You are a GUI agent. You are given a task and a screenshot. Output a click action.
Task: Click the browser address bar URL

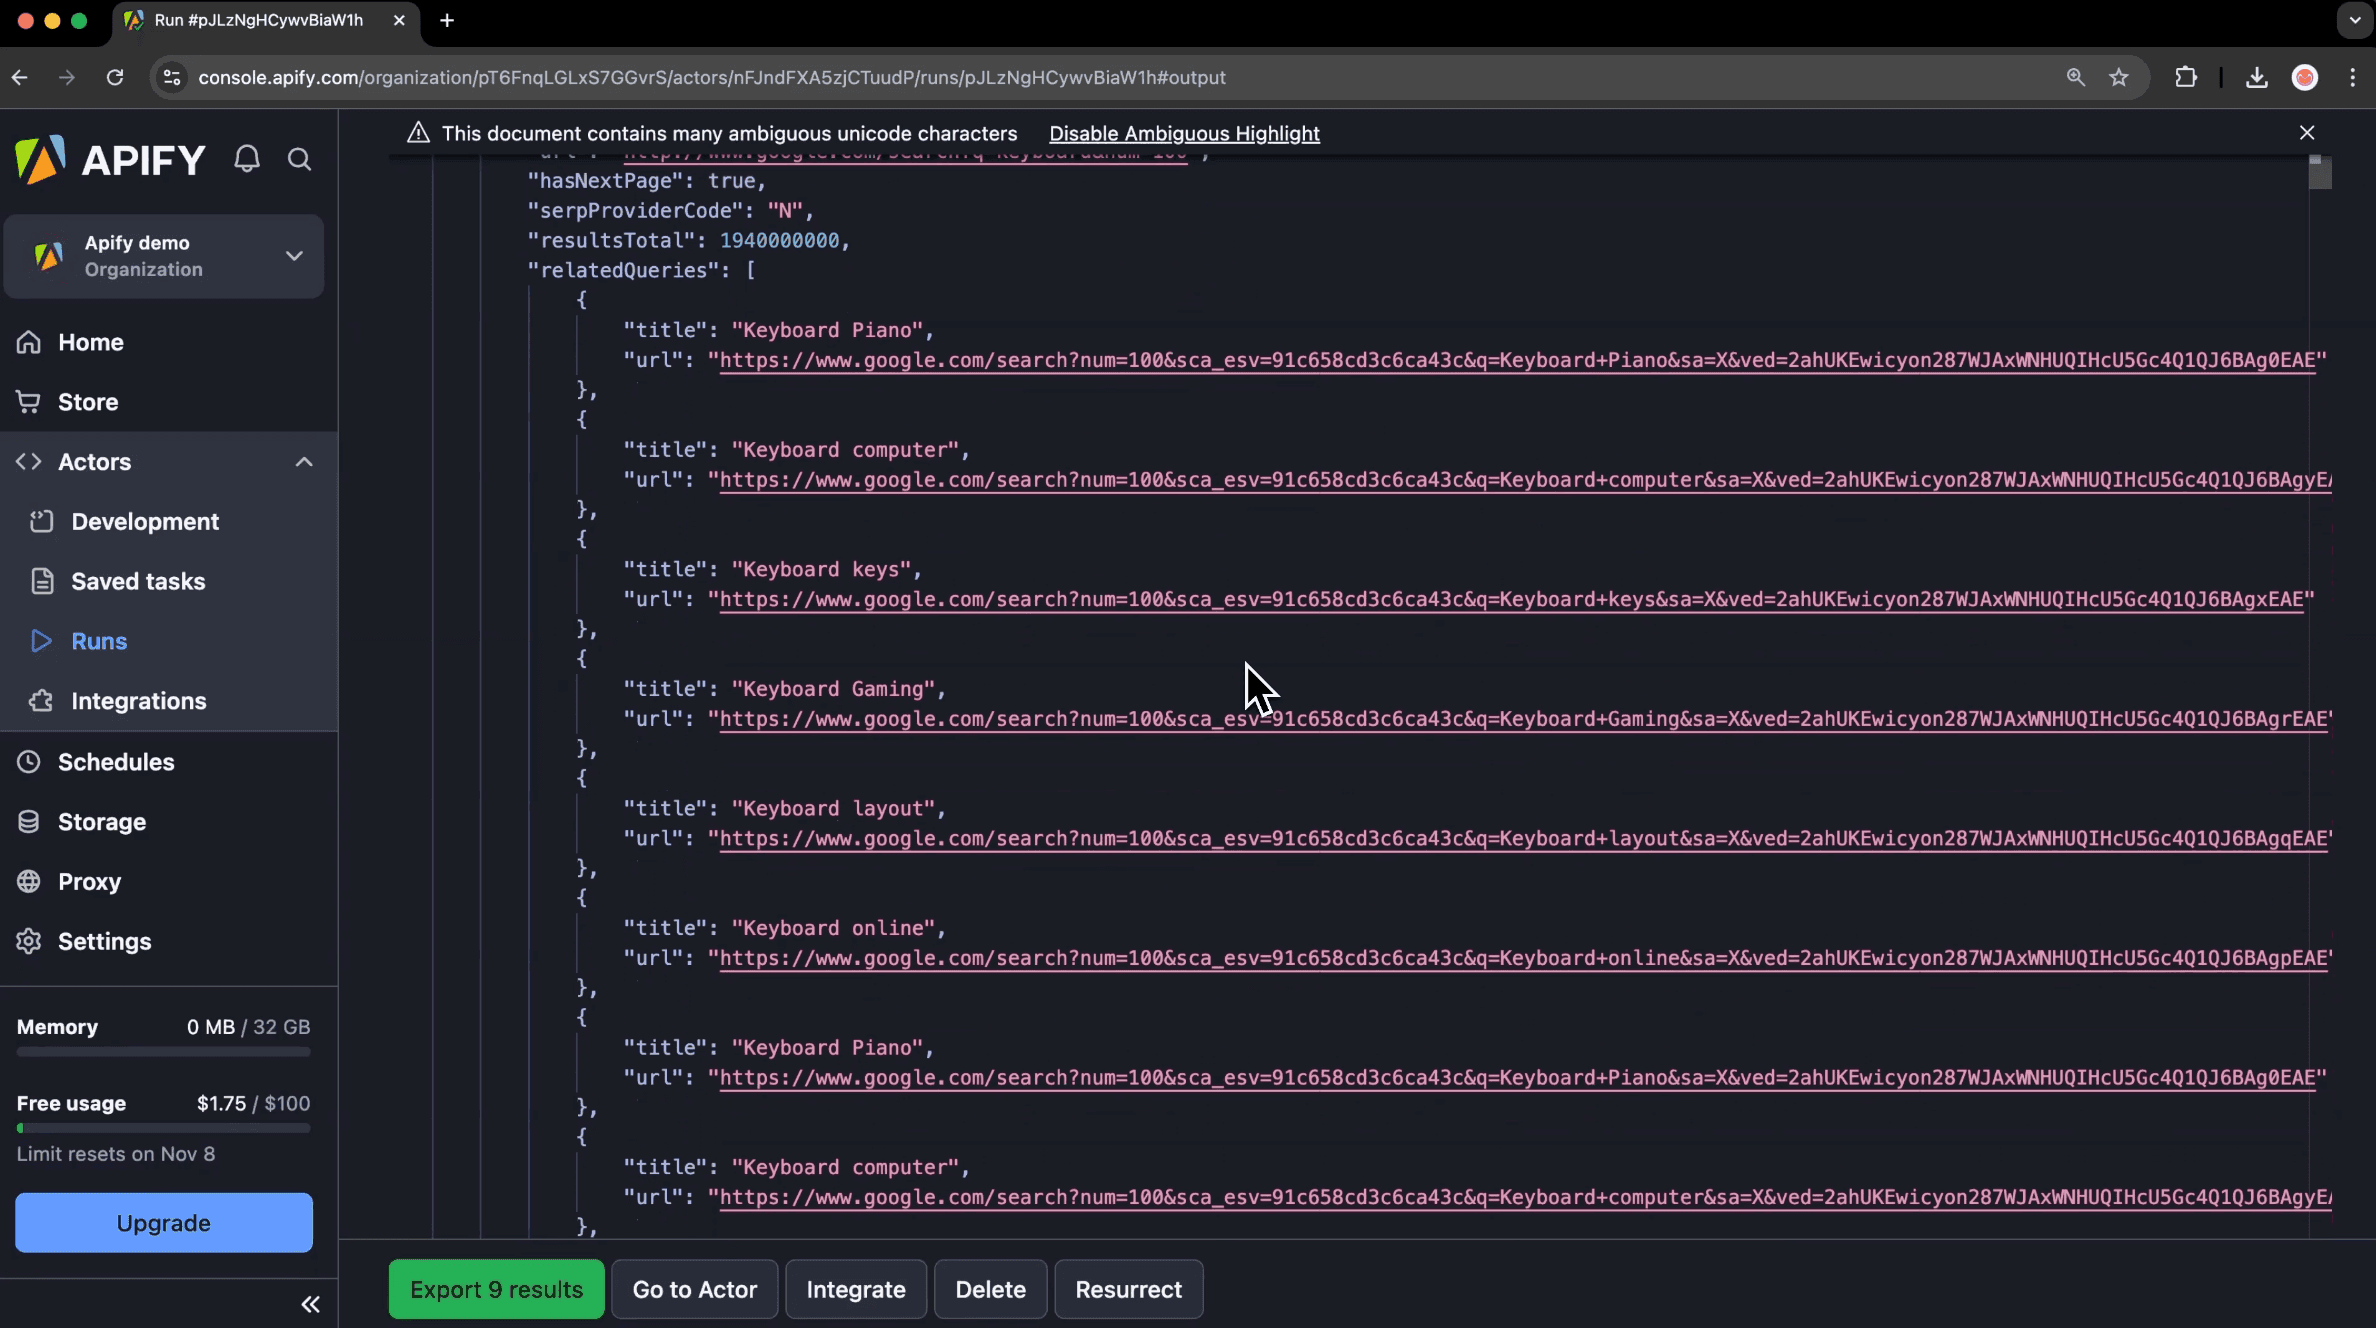point(711,77)
